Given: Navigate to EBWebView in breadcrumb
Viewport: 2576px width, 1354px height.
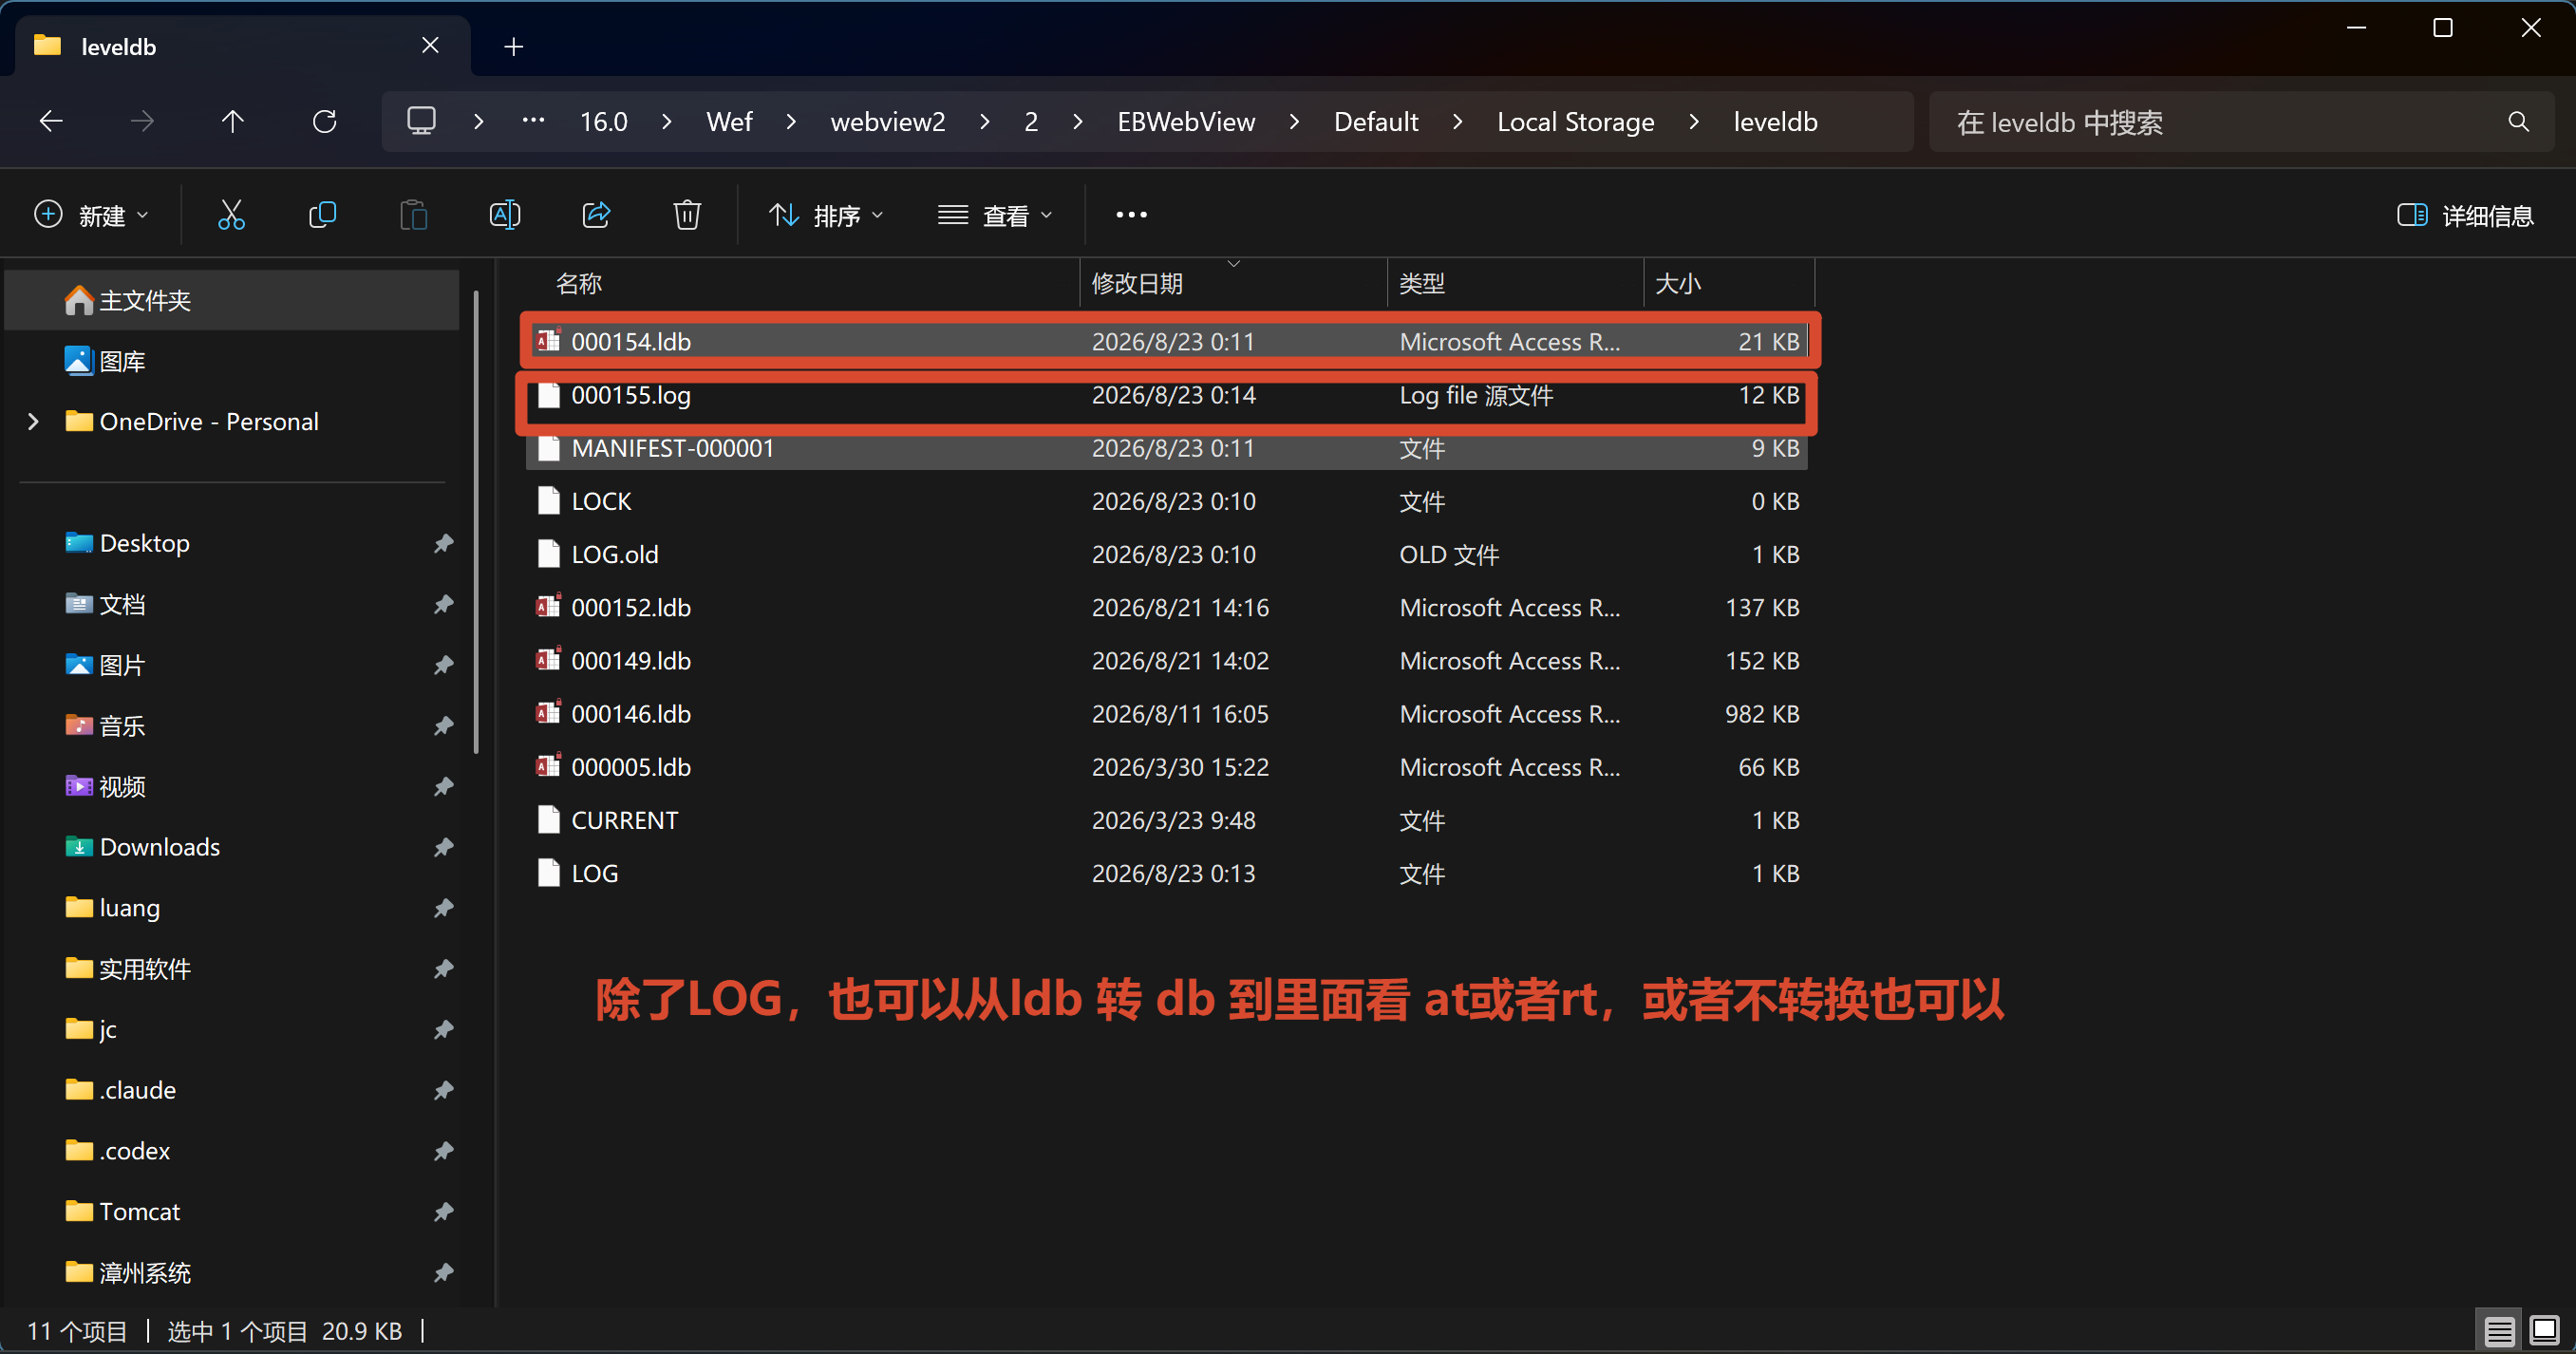Looking at the screenshot, I should point(1186,122).
